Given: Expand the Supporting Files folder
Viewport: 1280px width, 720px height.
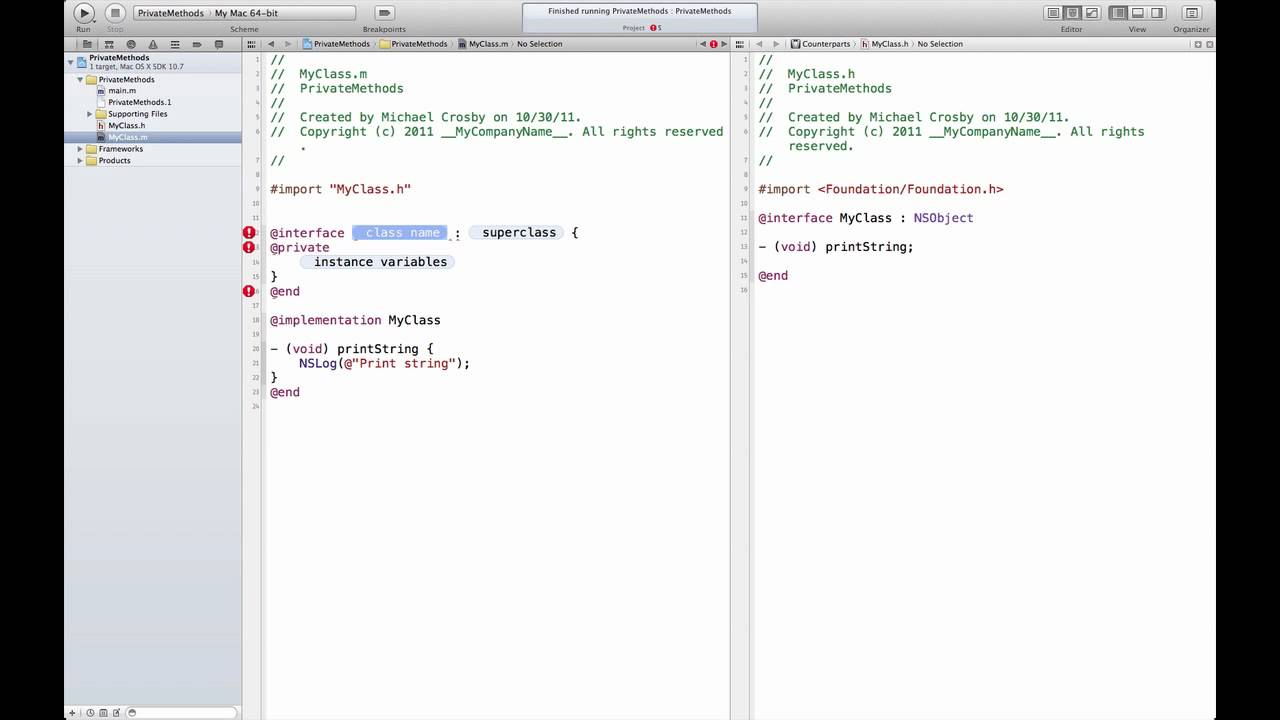Looking at the screenshot, I should pyautogui.click(x=90, y=114).
